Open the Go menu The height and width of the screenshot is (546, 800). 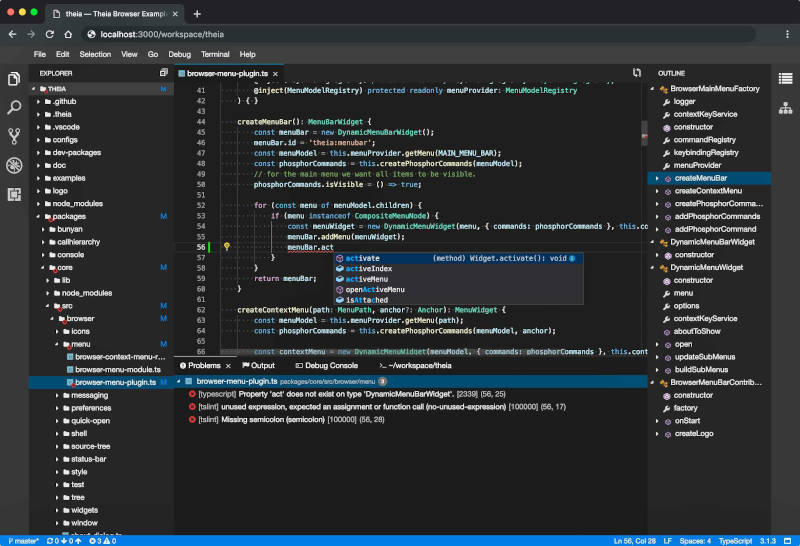[153, 54]
